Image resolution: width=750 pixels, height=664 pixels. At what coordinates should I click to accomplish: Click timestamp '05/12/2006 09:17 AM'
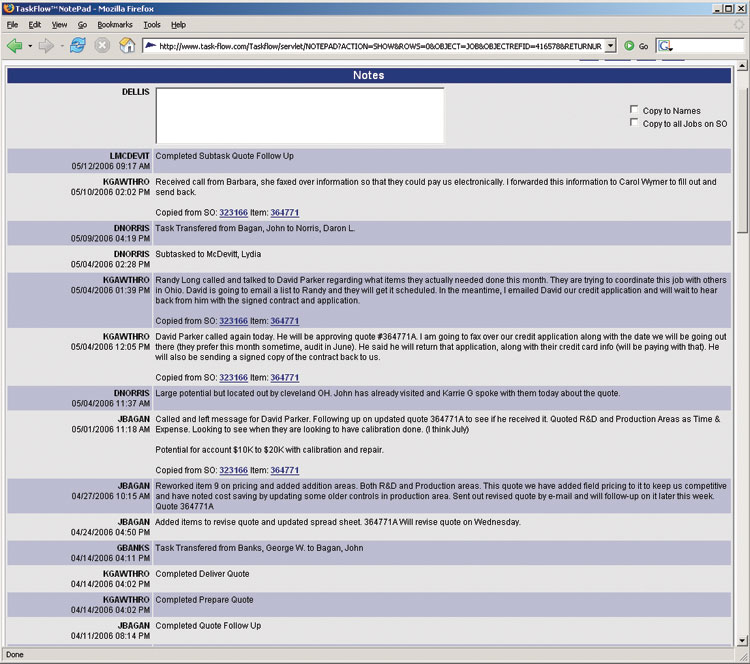[110, 166]
